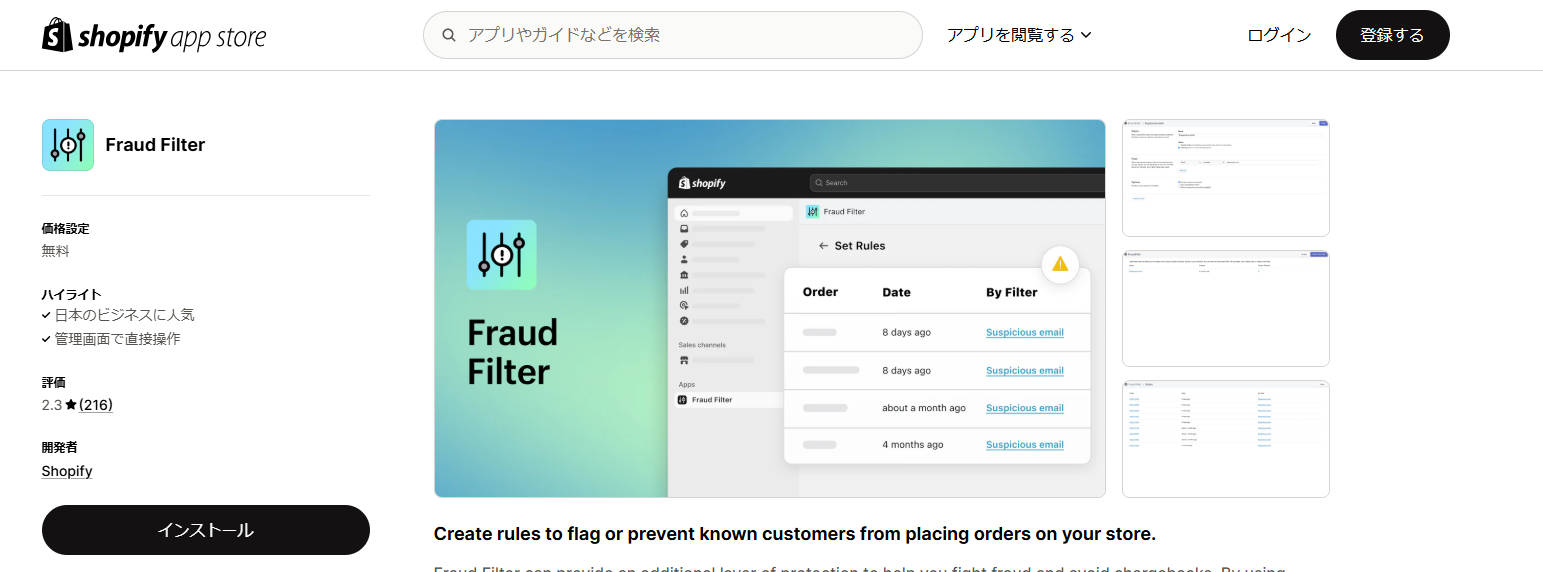The height and width of the screenshot is (572, 1543).
Task: Click the Fraud Filter title heading
Action: point(155,145)
